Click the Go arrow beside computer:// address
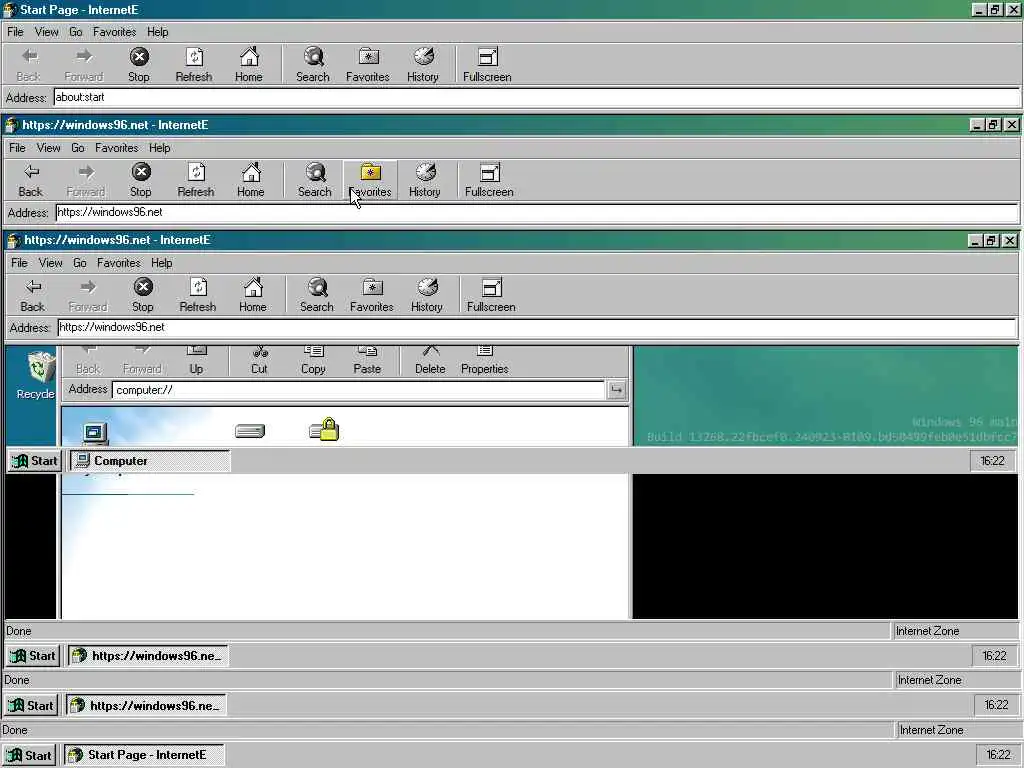 [x=616, y=390]
